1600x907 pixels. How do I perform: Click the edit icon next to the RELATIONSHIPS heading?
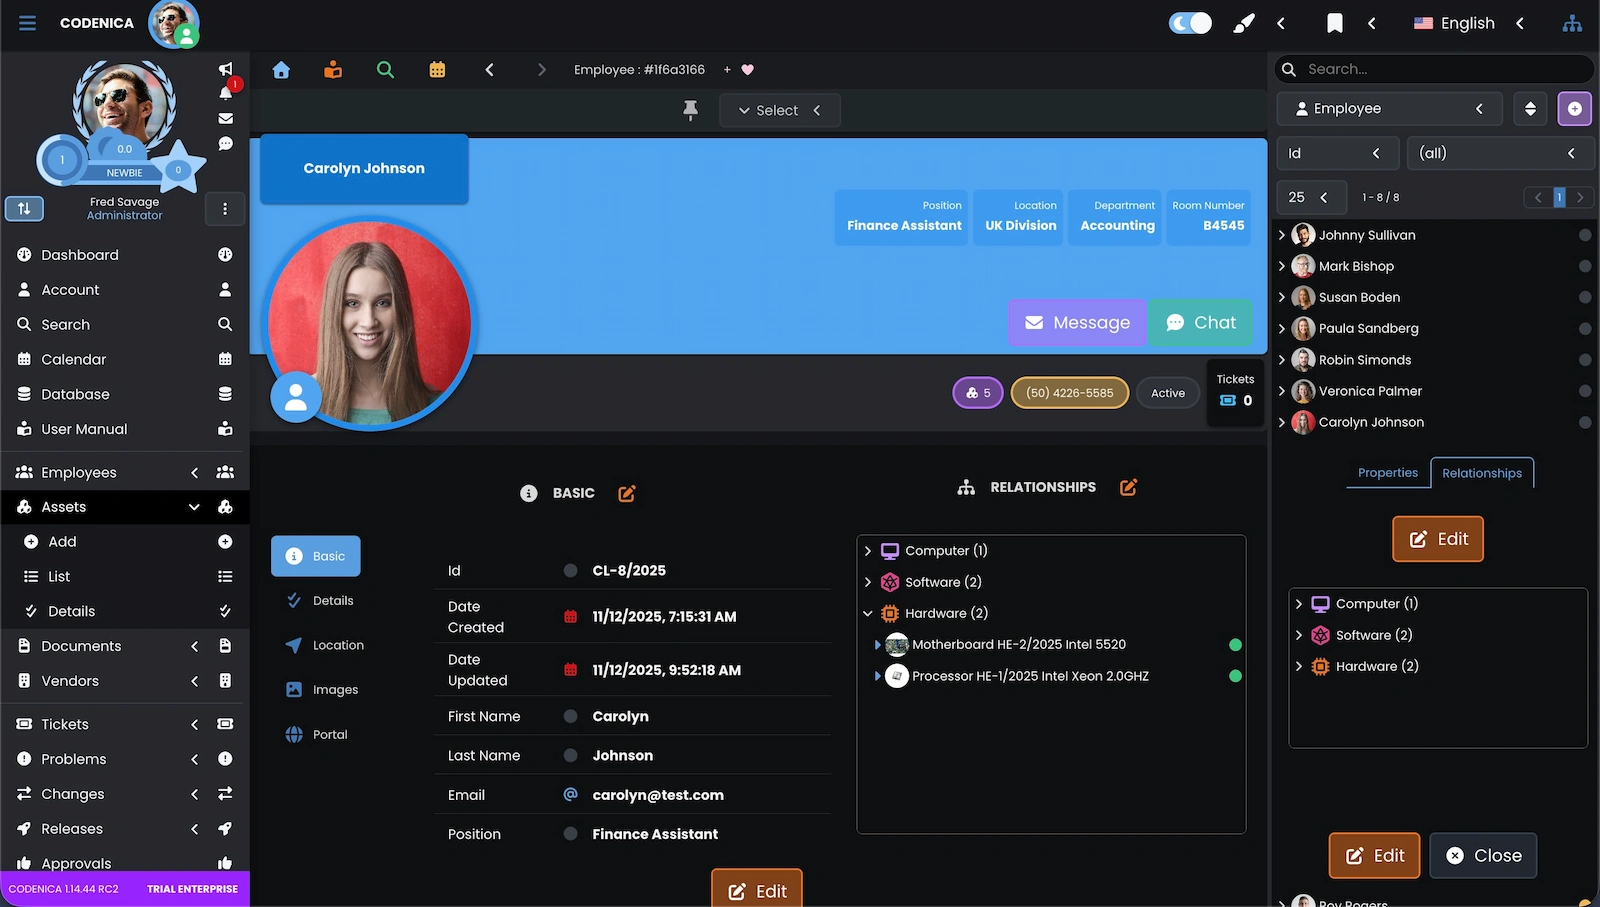click(x=1128, y=487)
